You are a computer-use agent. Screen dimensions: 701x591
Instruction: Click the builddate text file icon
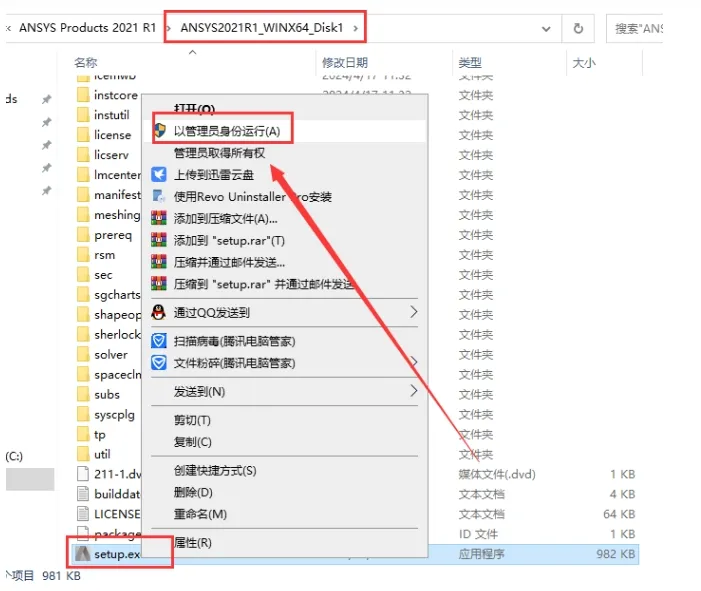coord(83,494)
